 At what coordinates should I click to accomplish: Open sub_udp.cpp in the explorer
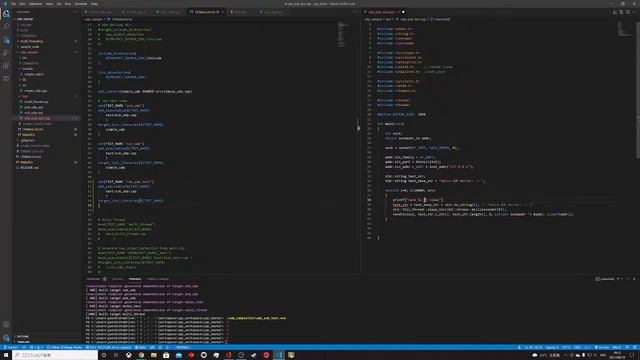tap(33, 113)
